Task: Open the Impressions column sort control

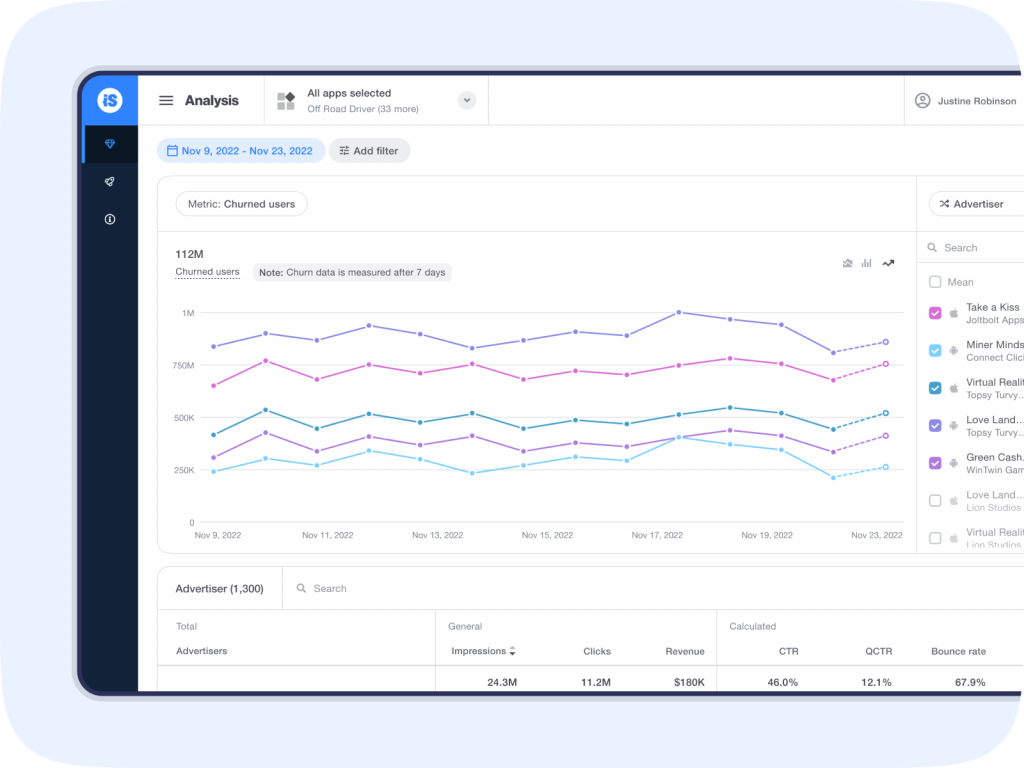Action: [511, 650]
